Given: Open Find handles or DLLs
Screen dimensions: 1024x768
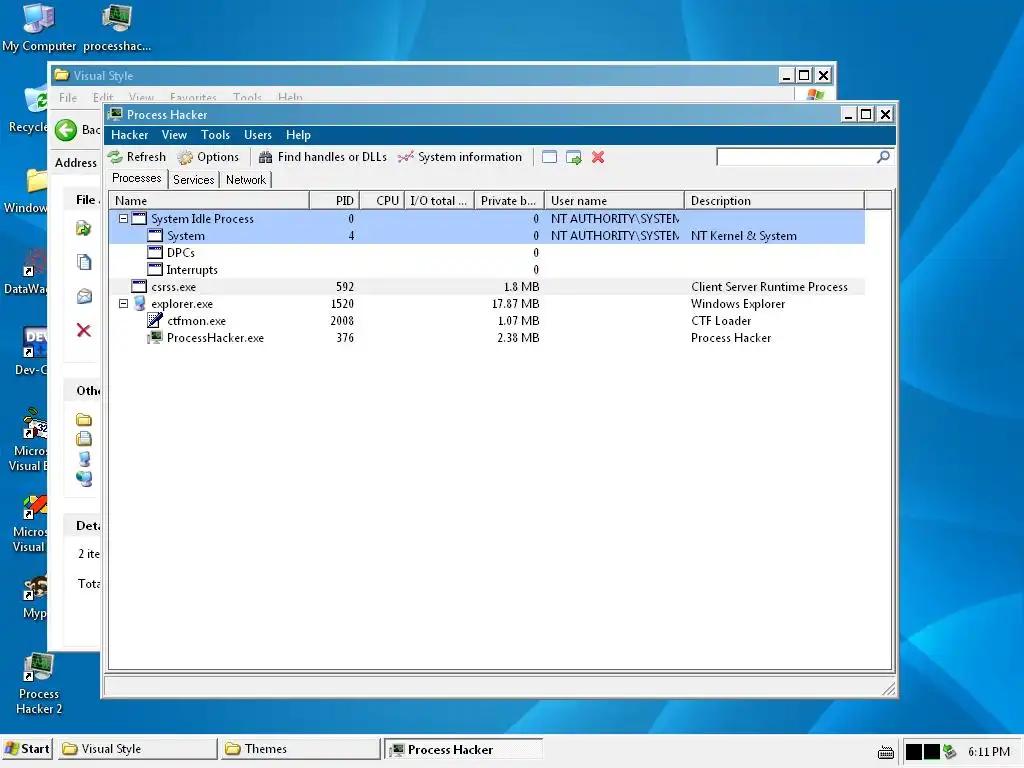Looking at the screenshot, I should pos(323,157).
